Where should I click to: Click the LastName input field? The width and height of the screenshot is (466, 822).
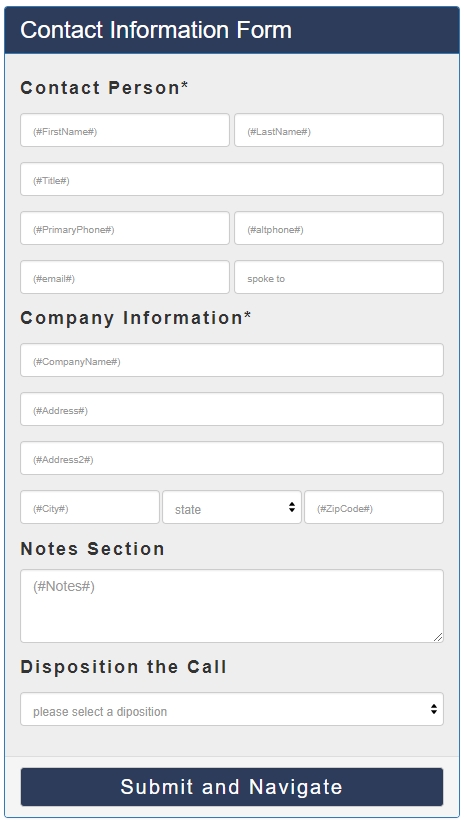coord(339,130)
